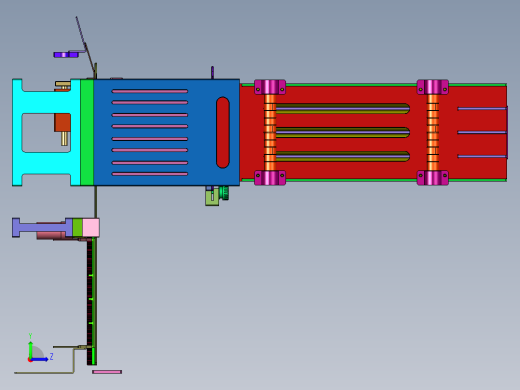Click the right orange threaded roller
520x390 pixels.
(433, 132)
